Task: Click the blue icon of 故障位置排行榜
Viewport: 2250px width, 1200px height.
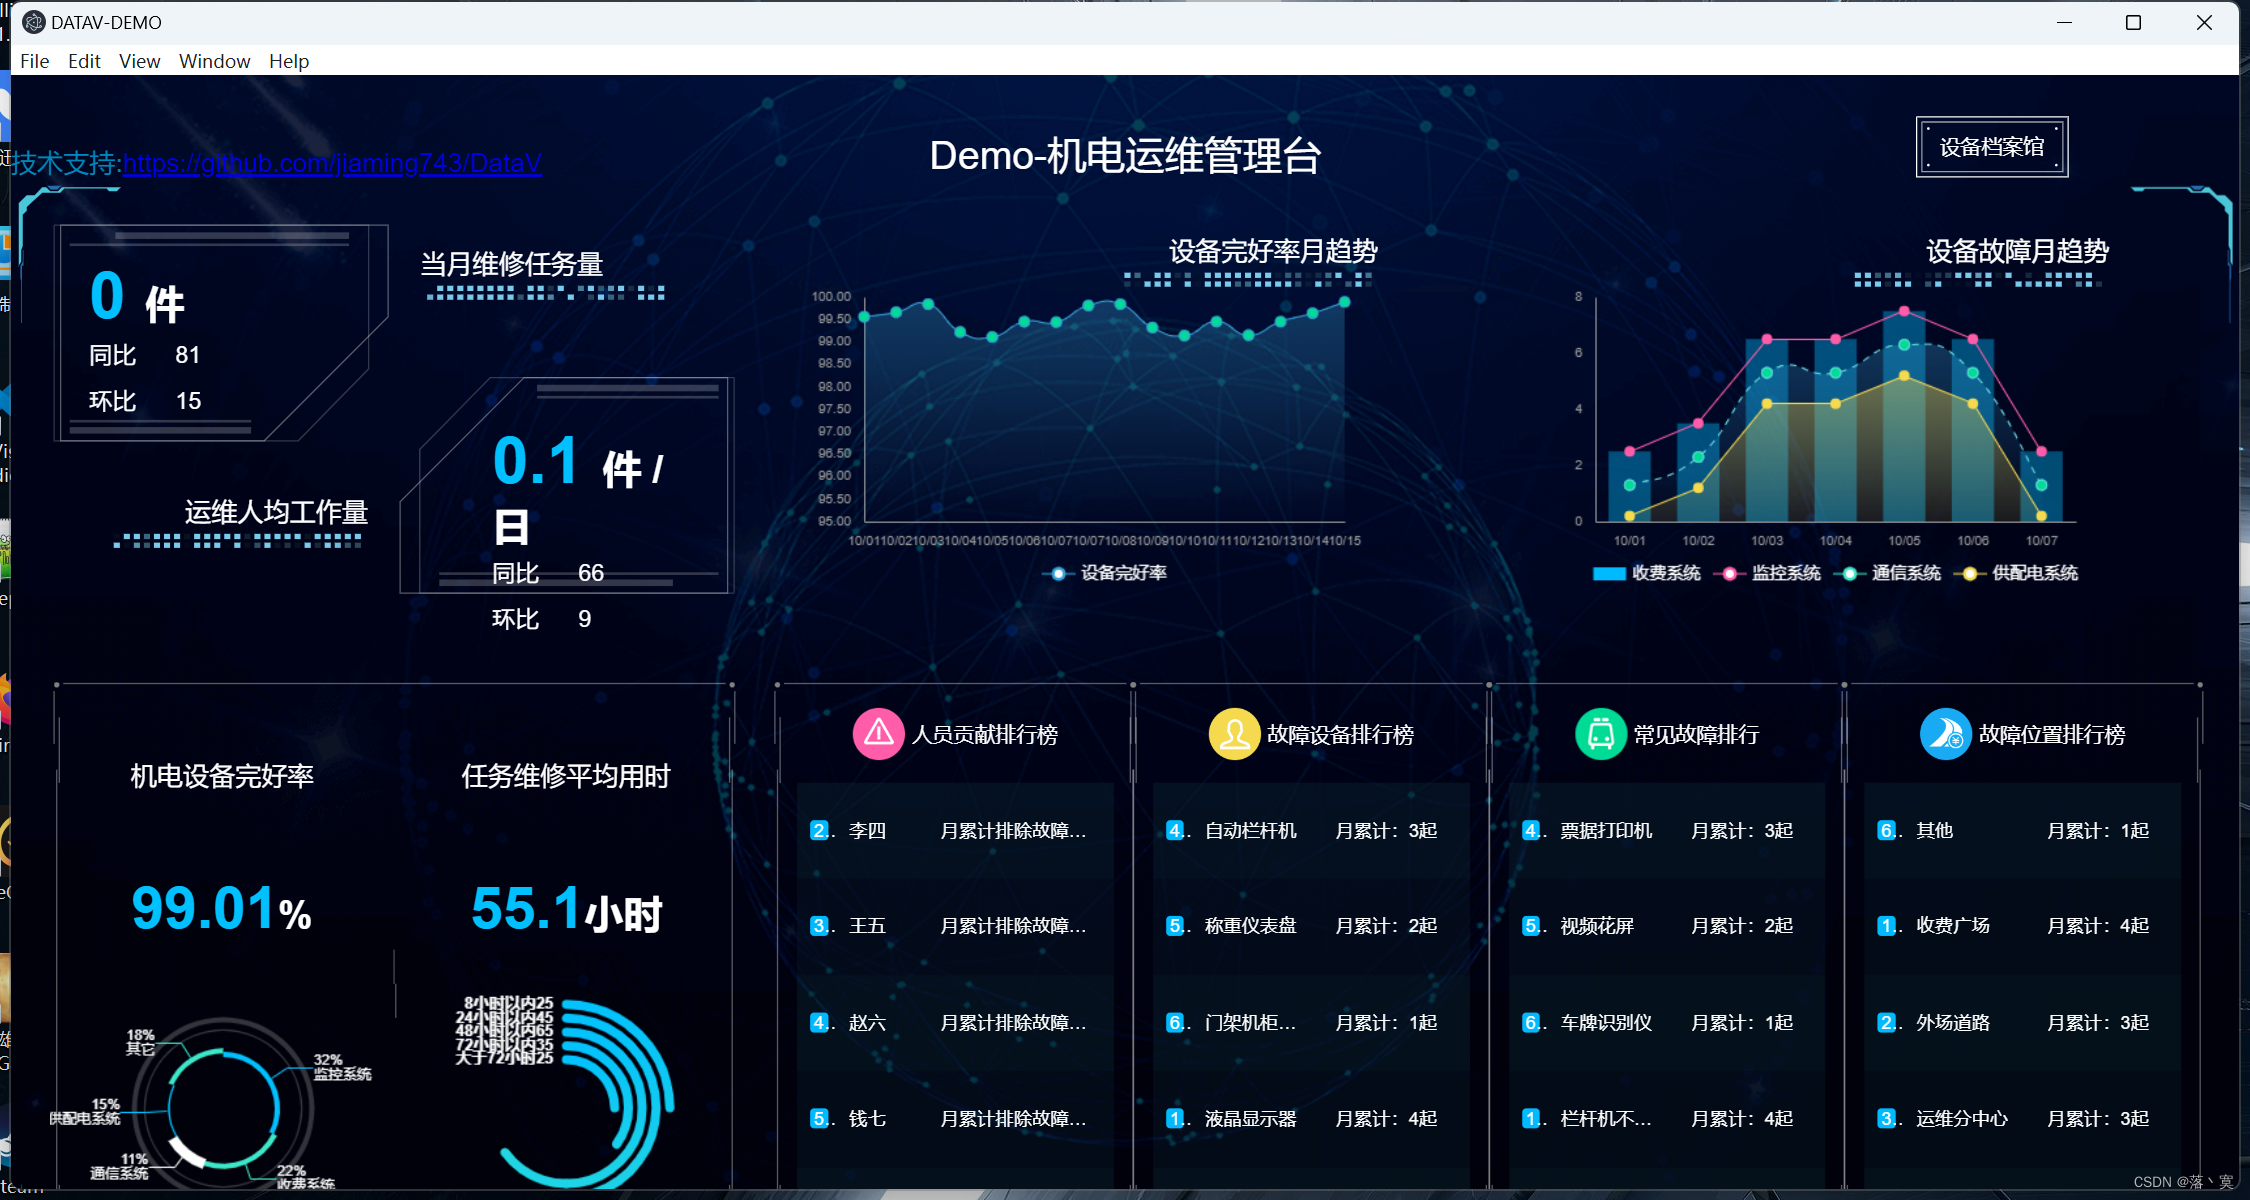Action: [x=1946, y=734]
